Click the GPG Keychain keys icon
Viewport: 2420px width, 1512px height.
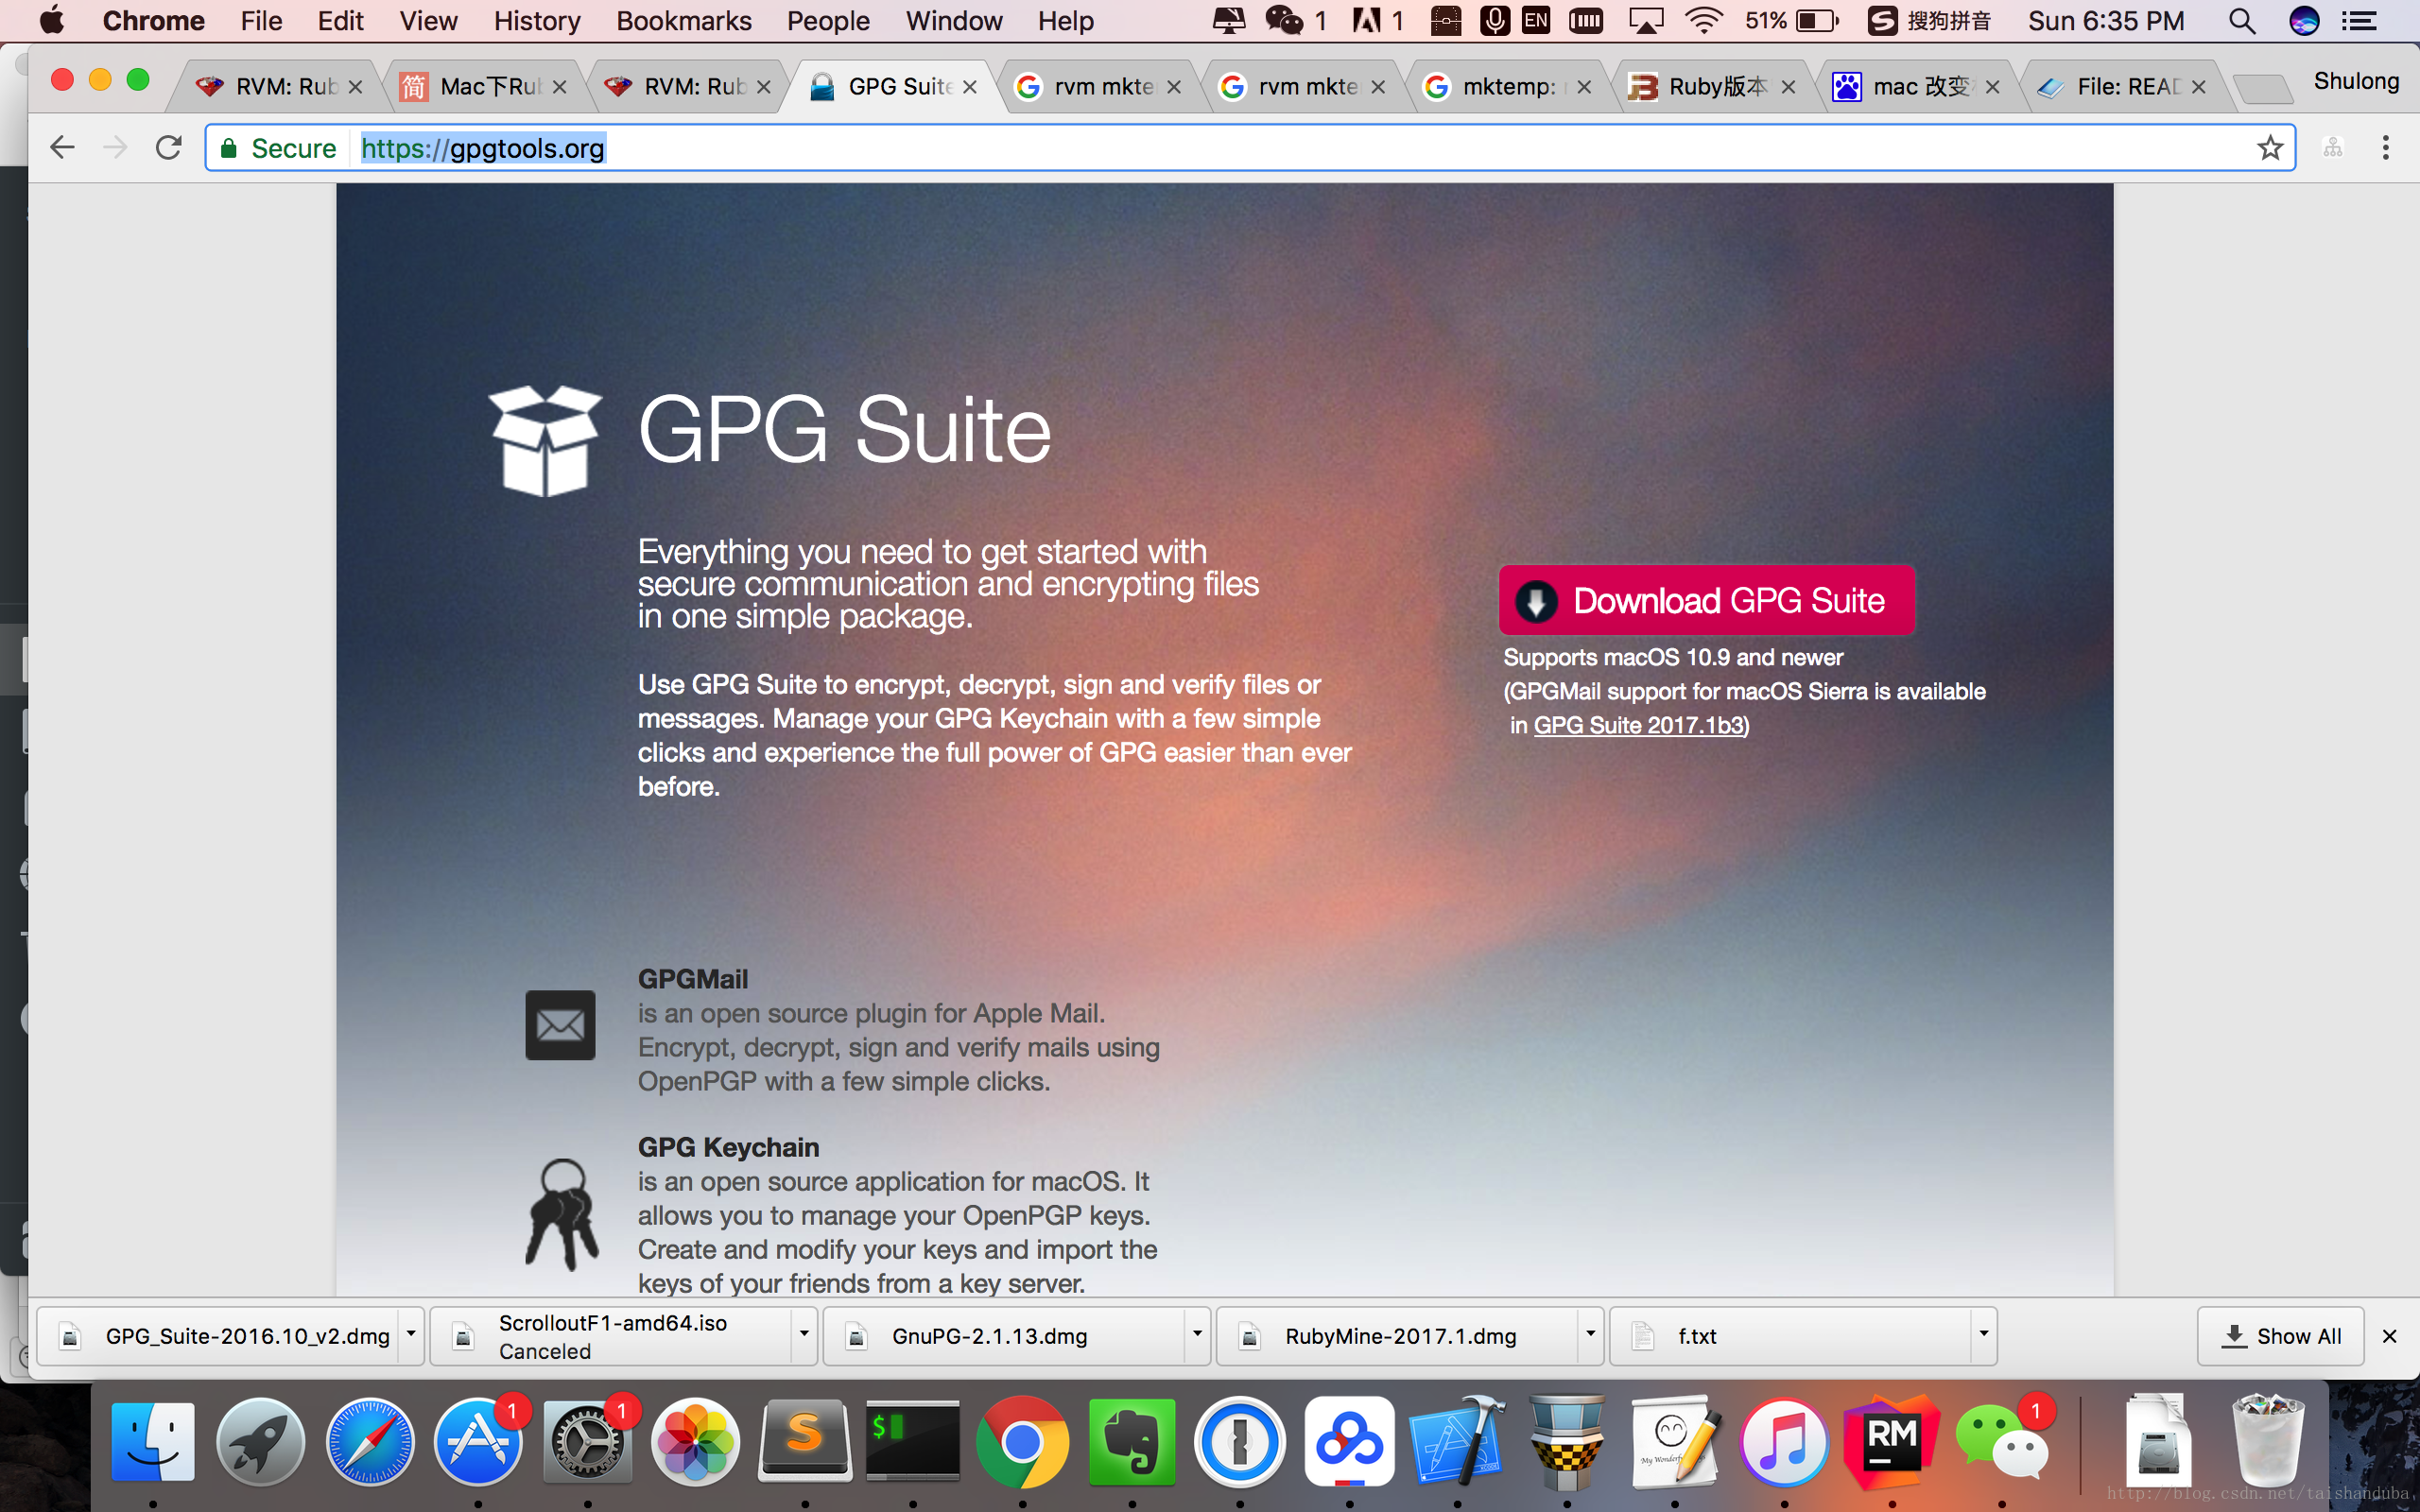tap(562, 1215)
